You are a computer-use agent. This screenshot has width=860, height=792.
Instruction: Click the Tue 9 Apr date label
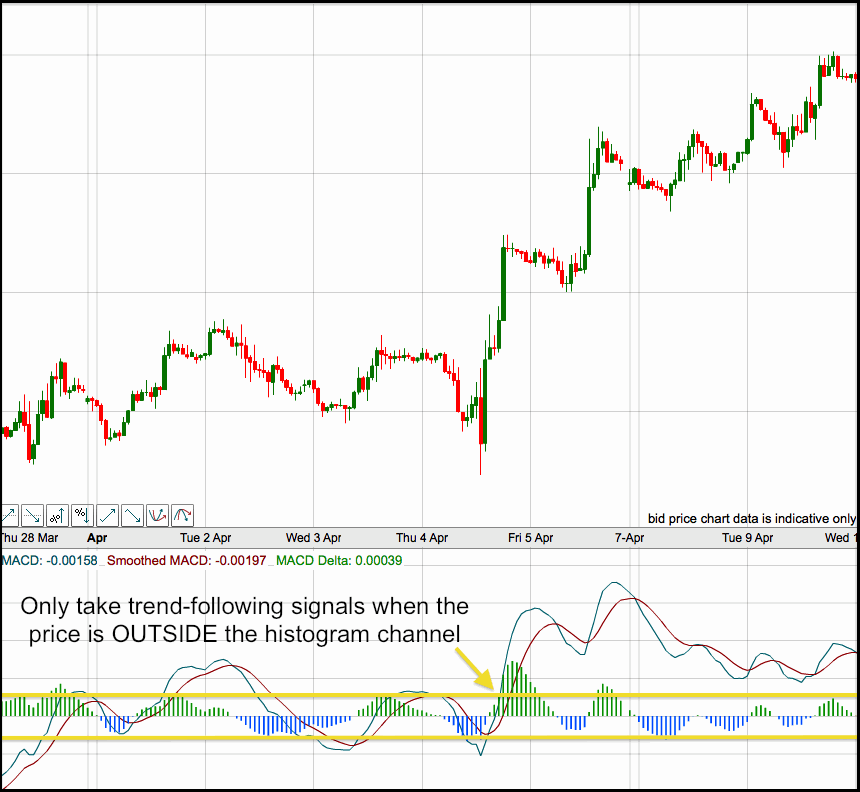click(747, 538)
